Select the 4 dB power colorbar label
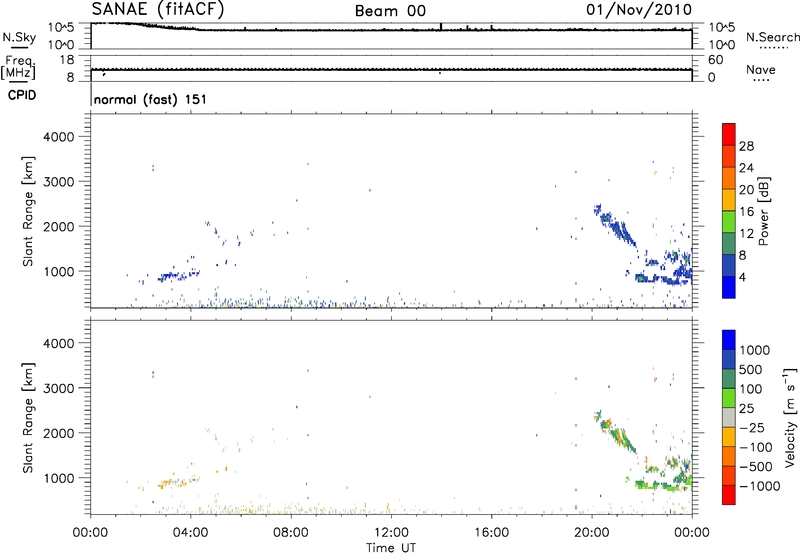 [742, 277]
